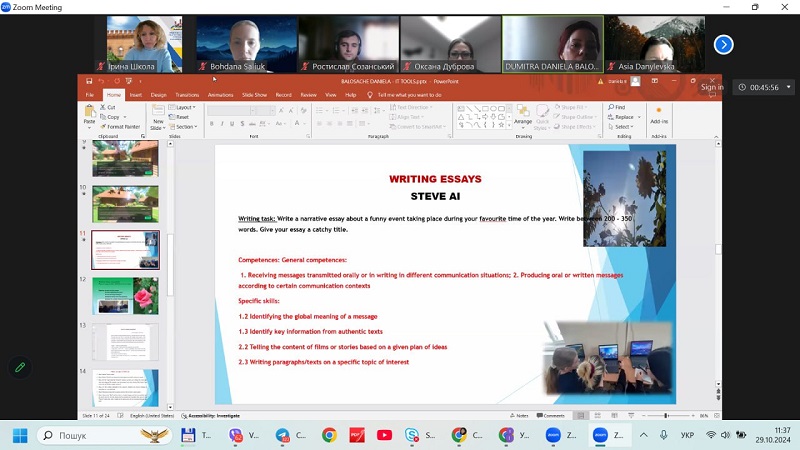Click the Zoom annotate pencil button
Image resolution: width=800 pixels, height=450 pixels.
[x=20, y=367]
